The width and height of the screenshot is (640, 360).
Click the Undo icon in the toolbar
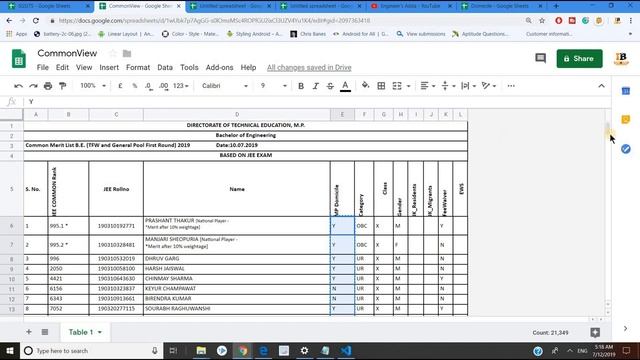tap(18, 86)
